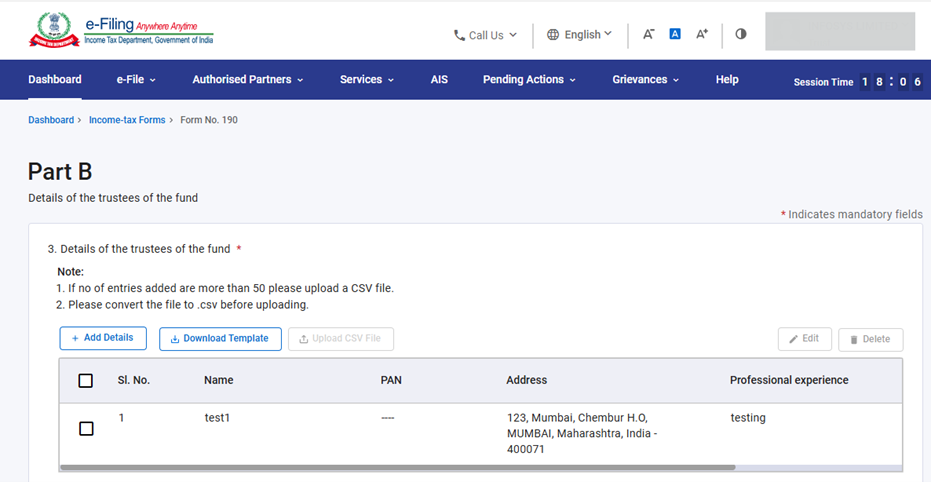Click the Add Details button
Image resolution: width=931 pixels, height=482 pixels.
[103, 338]
